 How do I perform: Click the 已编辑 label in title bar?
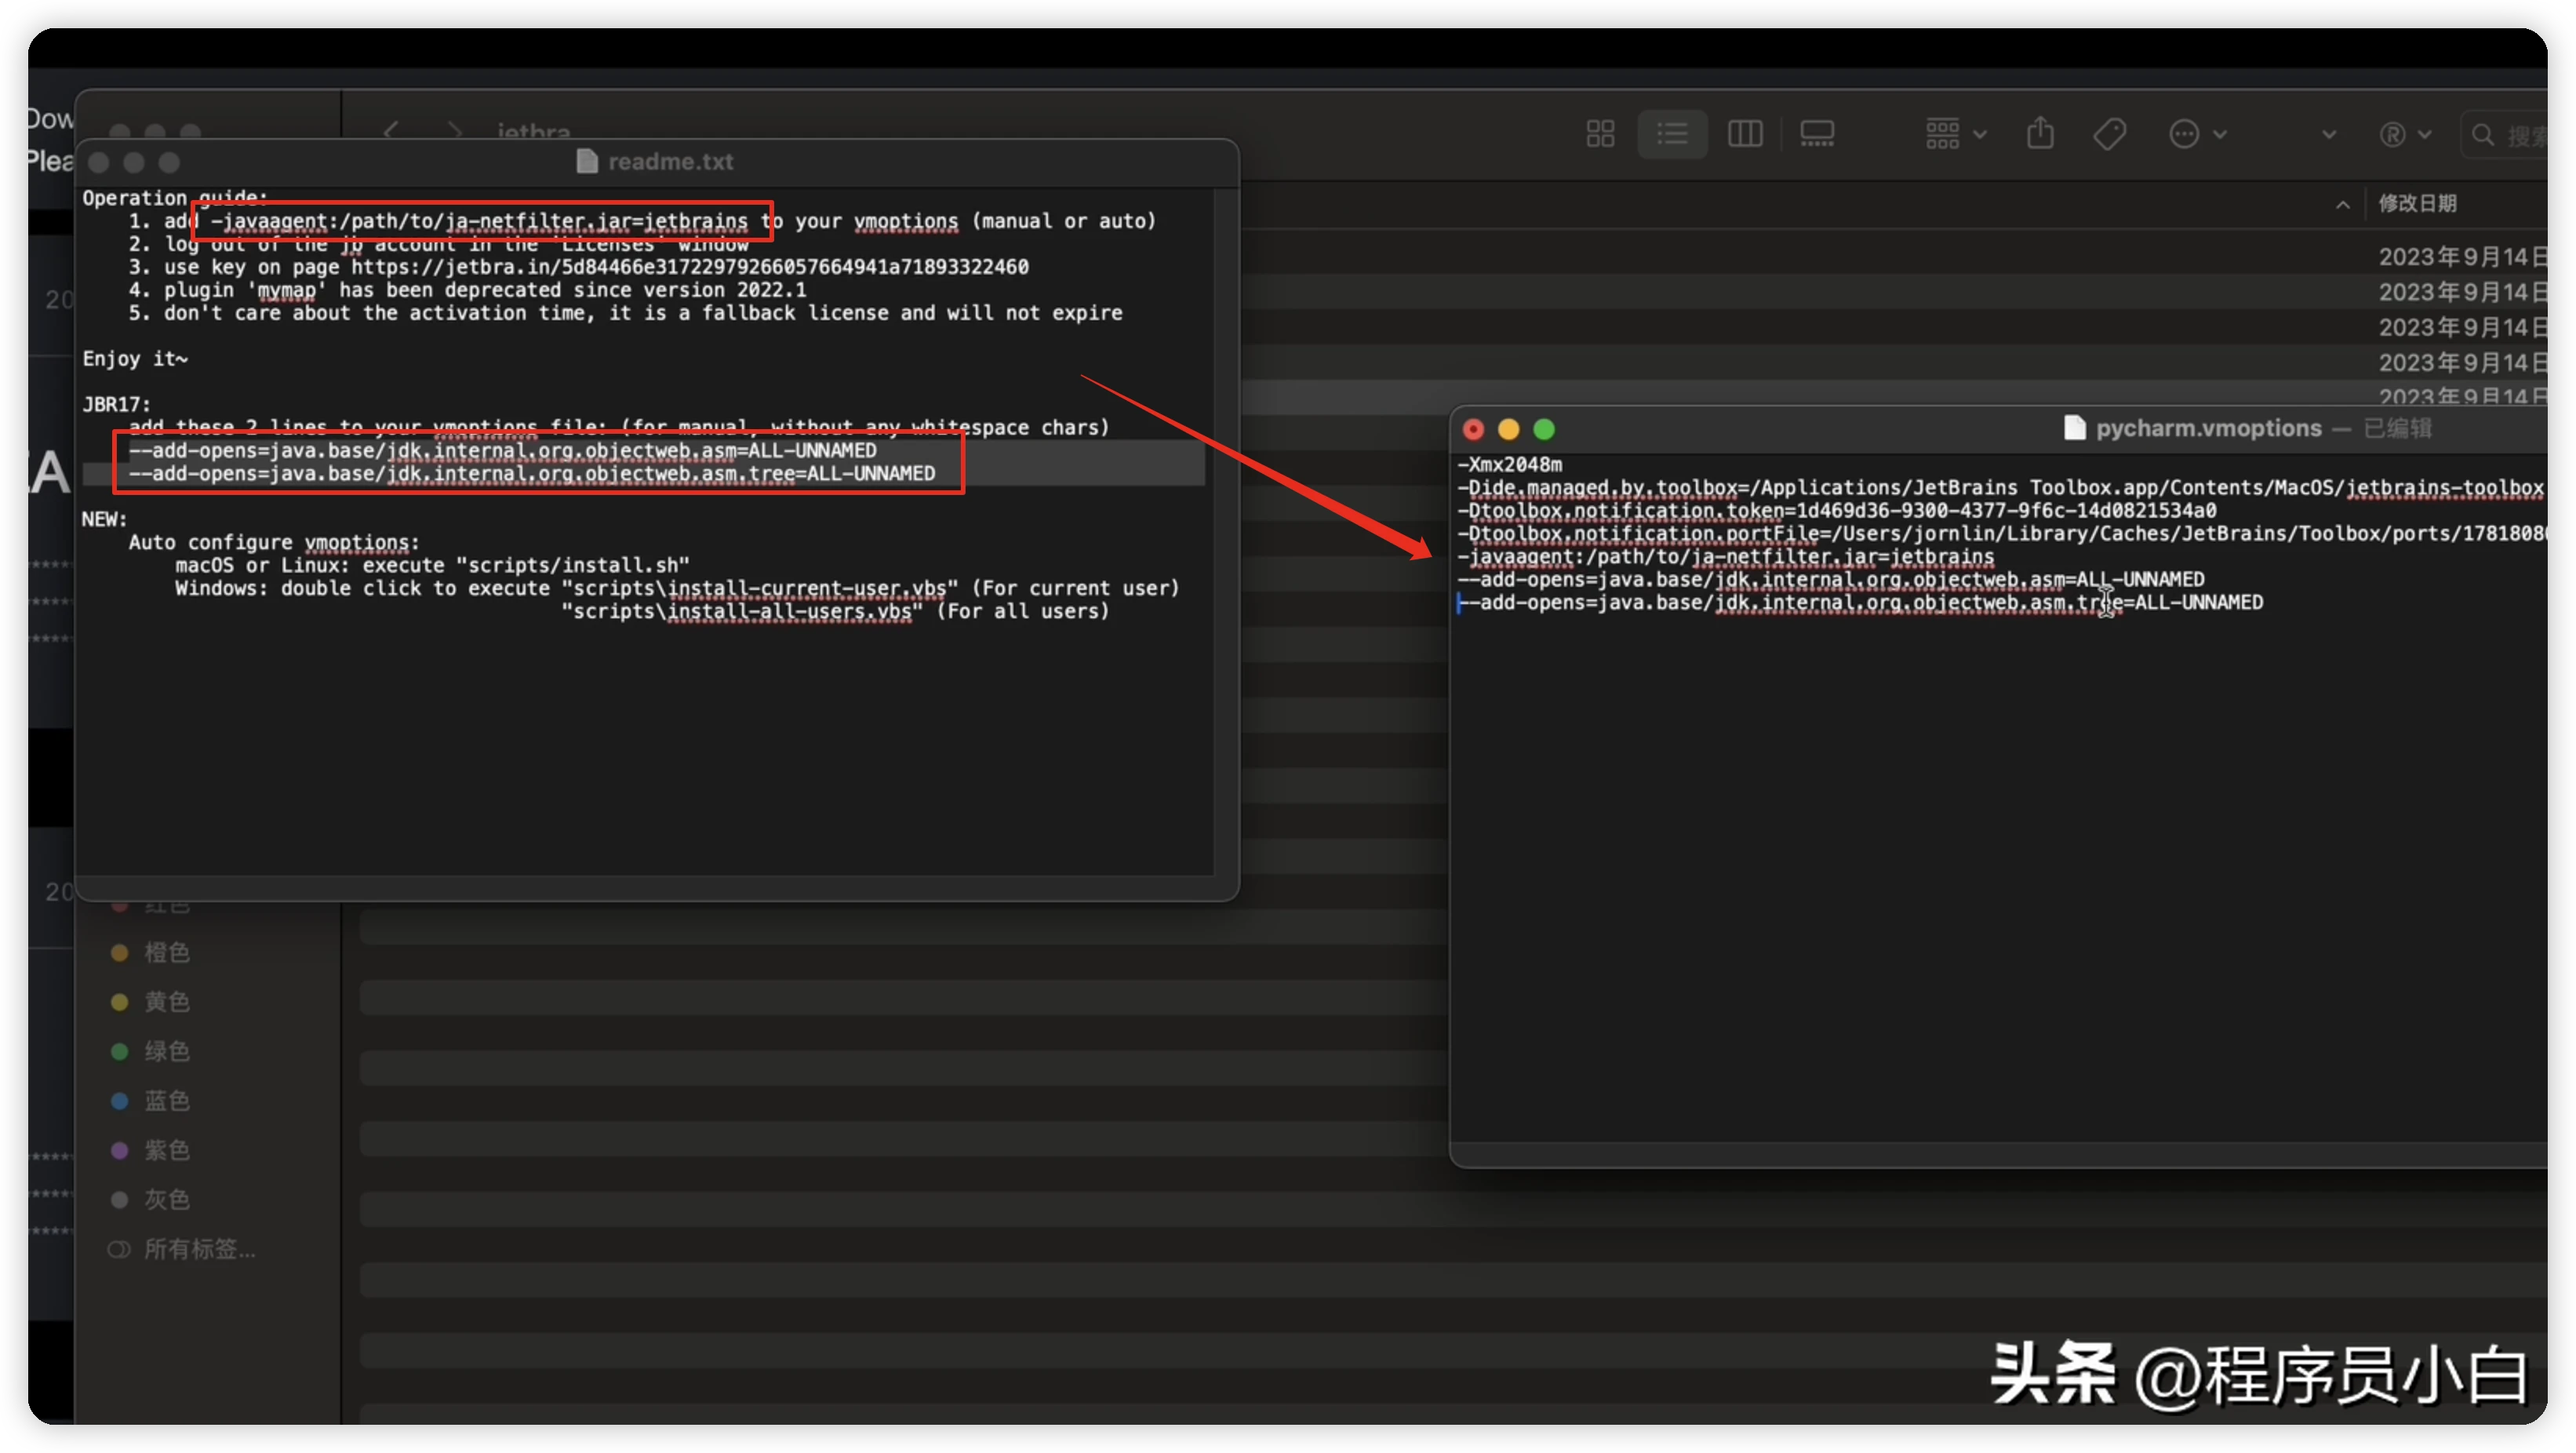pos(2397,428)
